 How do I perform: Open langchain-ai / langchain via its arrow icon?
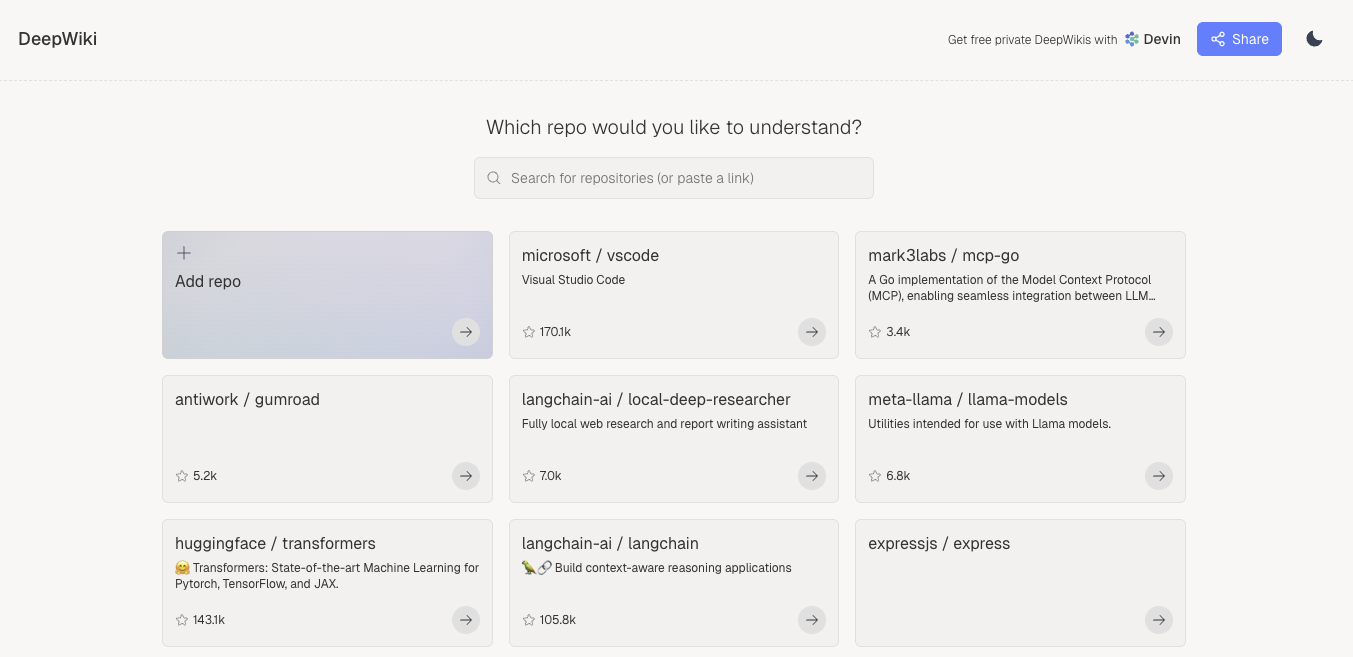(812, 620)
